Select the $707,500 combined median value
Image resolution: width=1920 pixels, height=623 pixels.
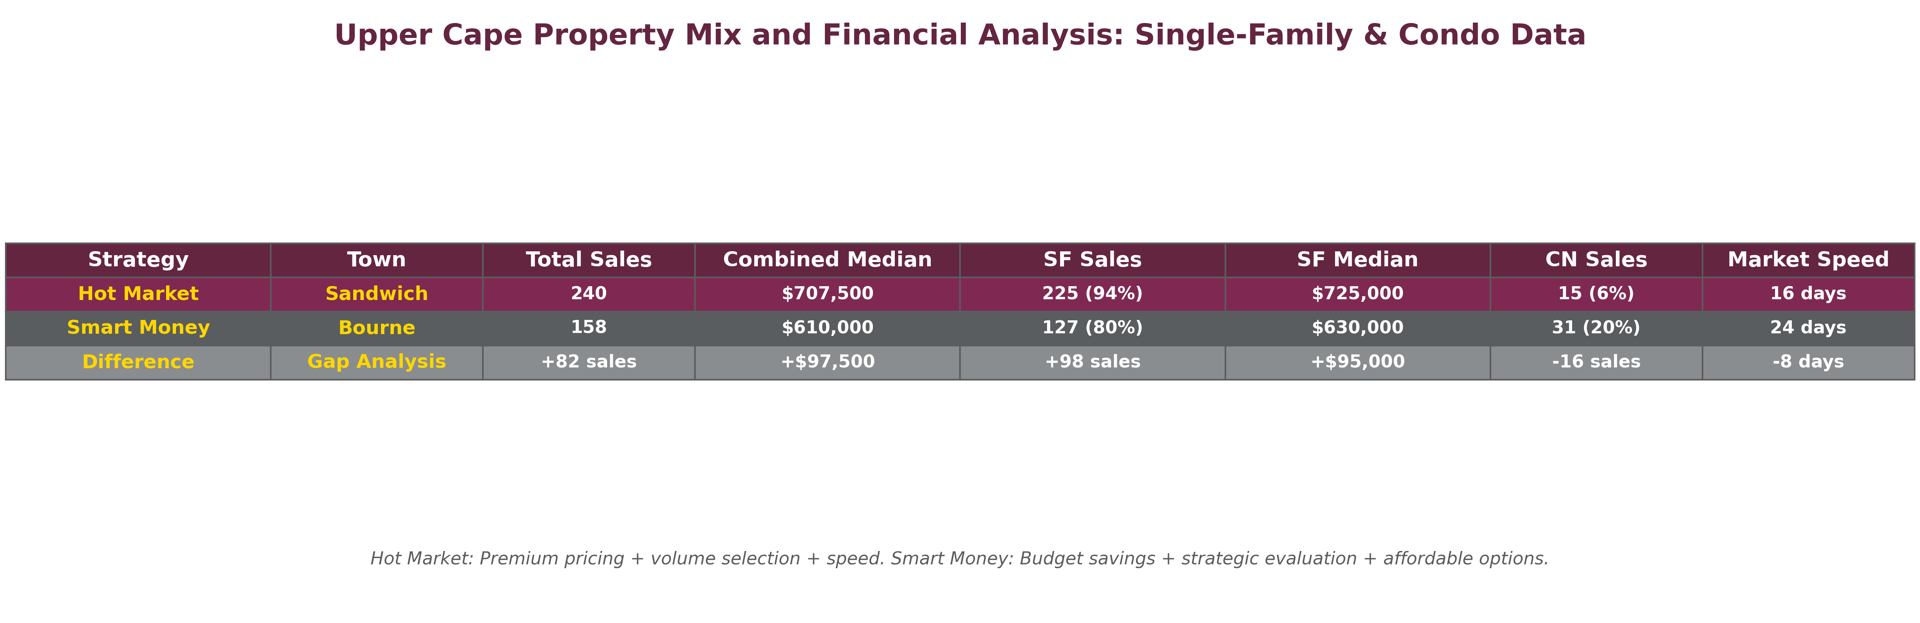coord(827,294)
